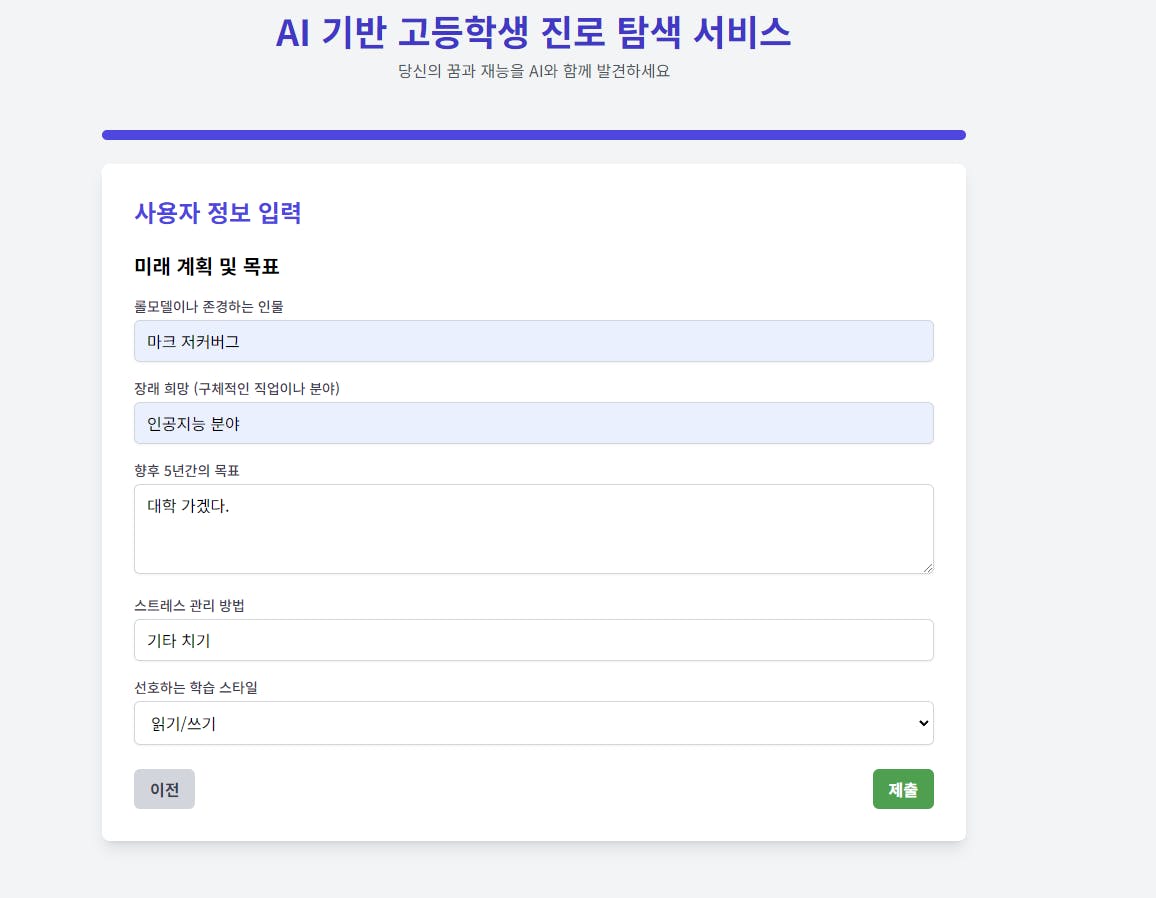Click empty space between 이전 and 제출 buttons

(x=533, y=789)
